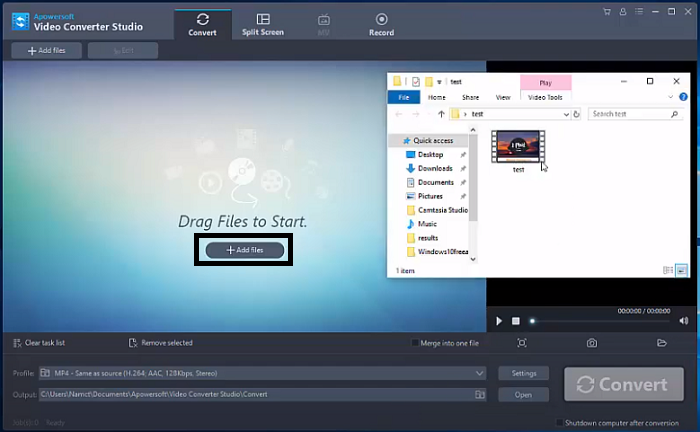Viewport: 700px width, 432px height.
Task: Click the fullscreen preview icon
Action: [522, 343]
